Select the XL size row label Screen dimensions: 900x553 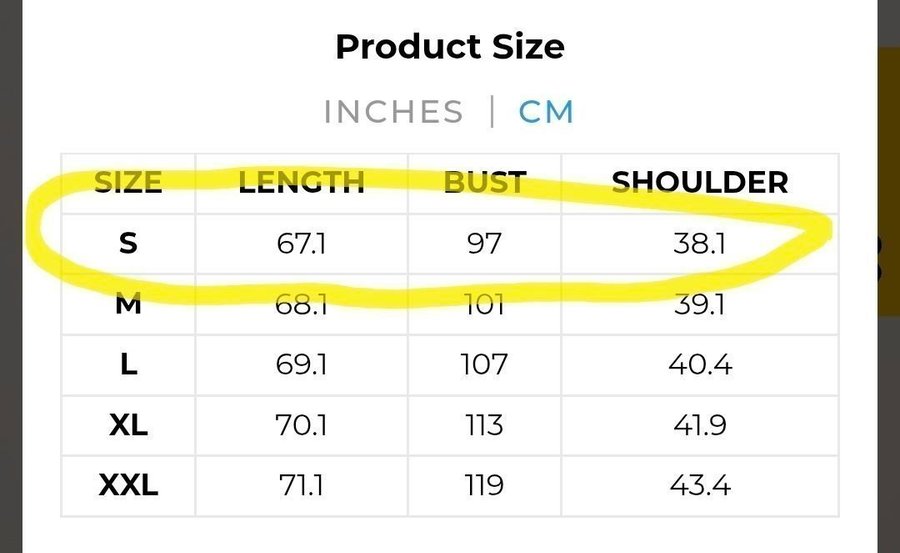[128, 425]
